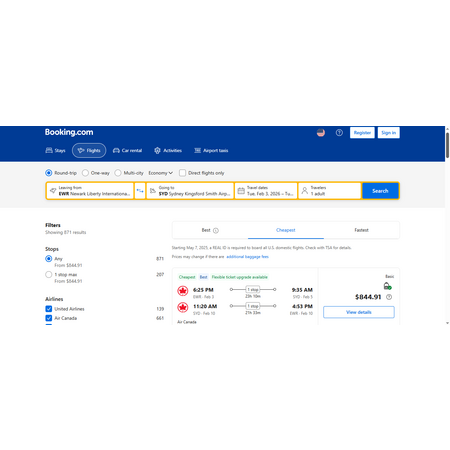Go to the Flights section
450x450 pixels.
point(89,150)
